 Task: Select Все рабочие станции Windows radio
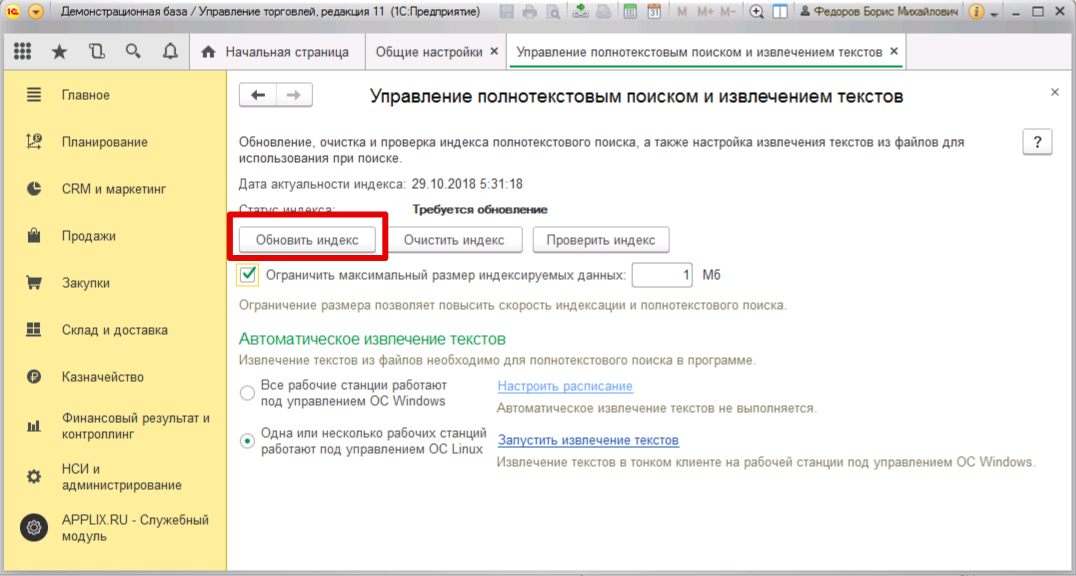(247, 393)
